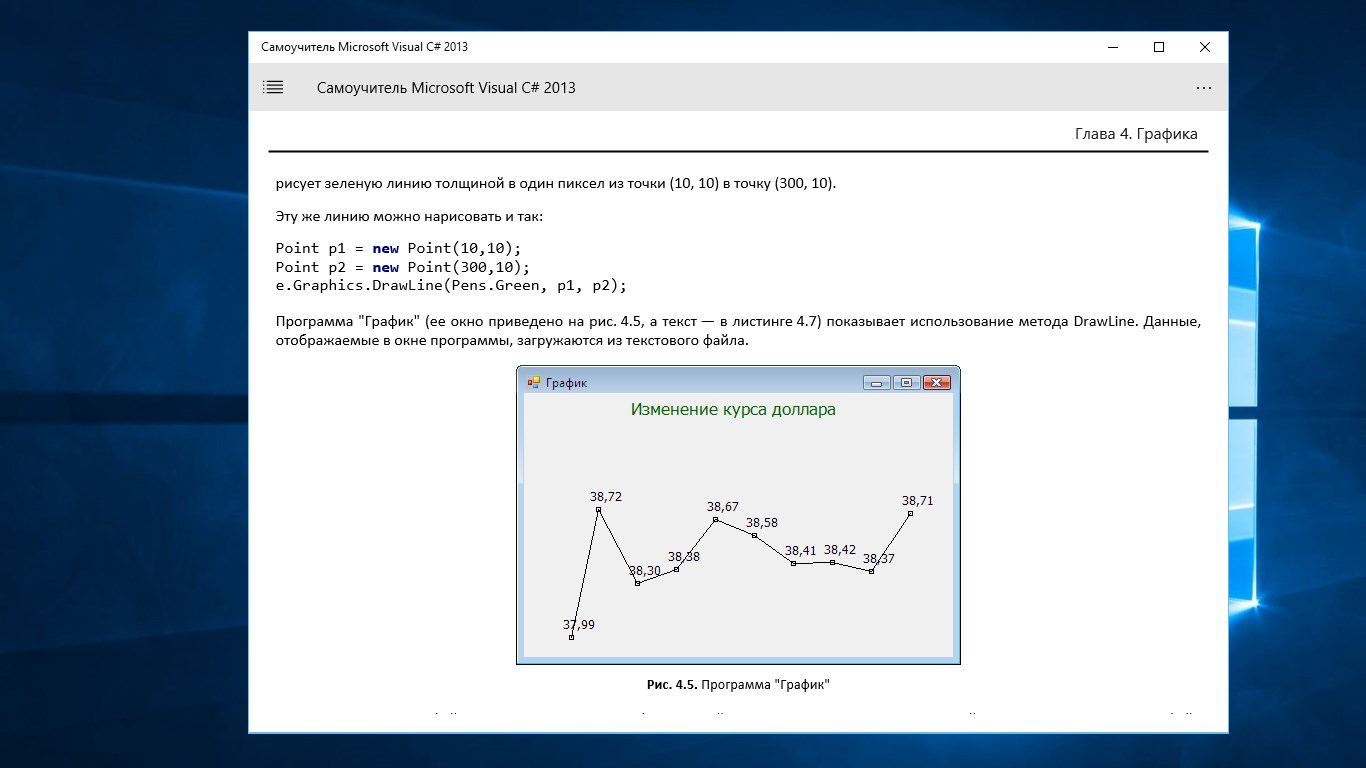The height and width of the screenshot is (768, 1366).
Task: Click the sentence starting рисует зеленую линию толщиной
Action: click(556, 184)
